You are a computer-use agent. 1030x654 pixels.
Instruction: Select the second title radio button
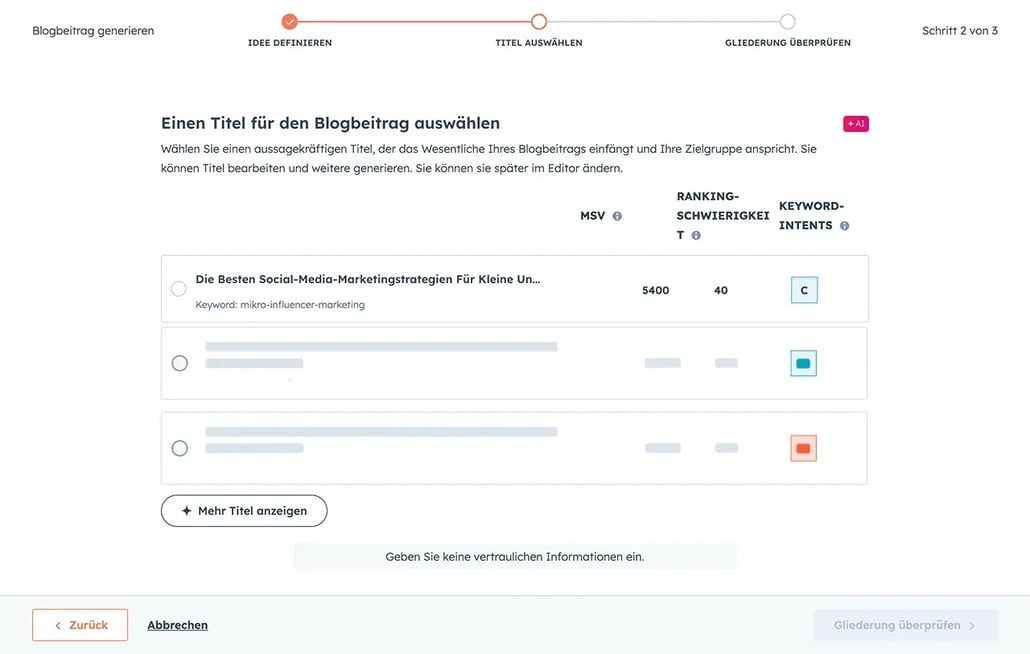click(180, 363)
